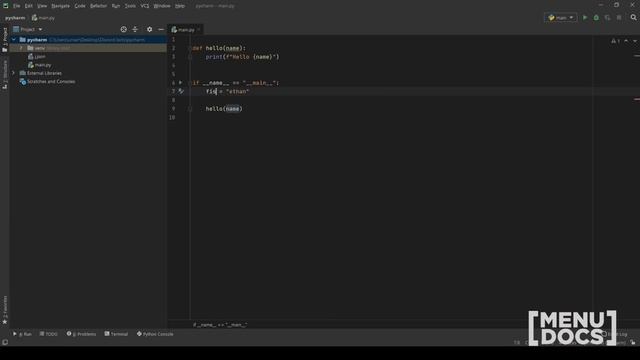Collapse the pycharm project root node
The image size is (640, 360).
point(14,40)
